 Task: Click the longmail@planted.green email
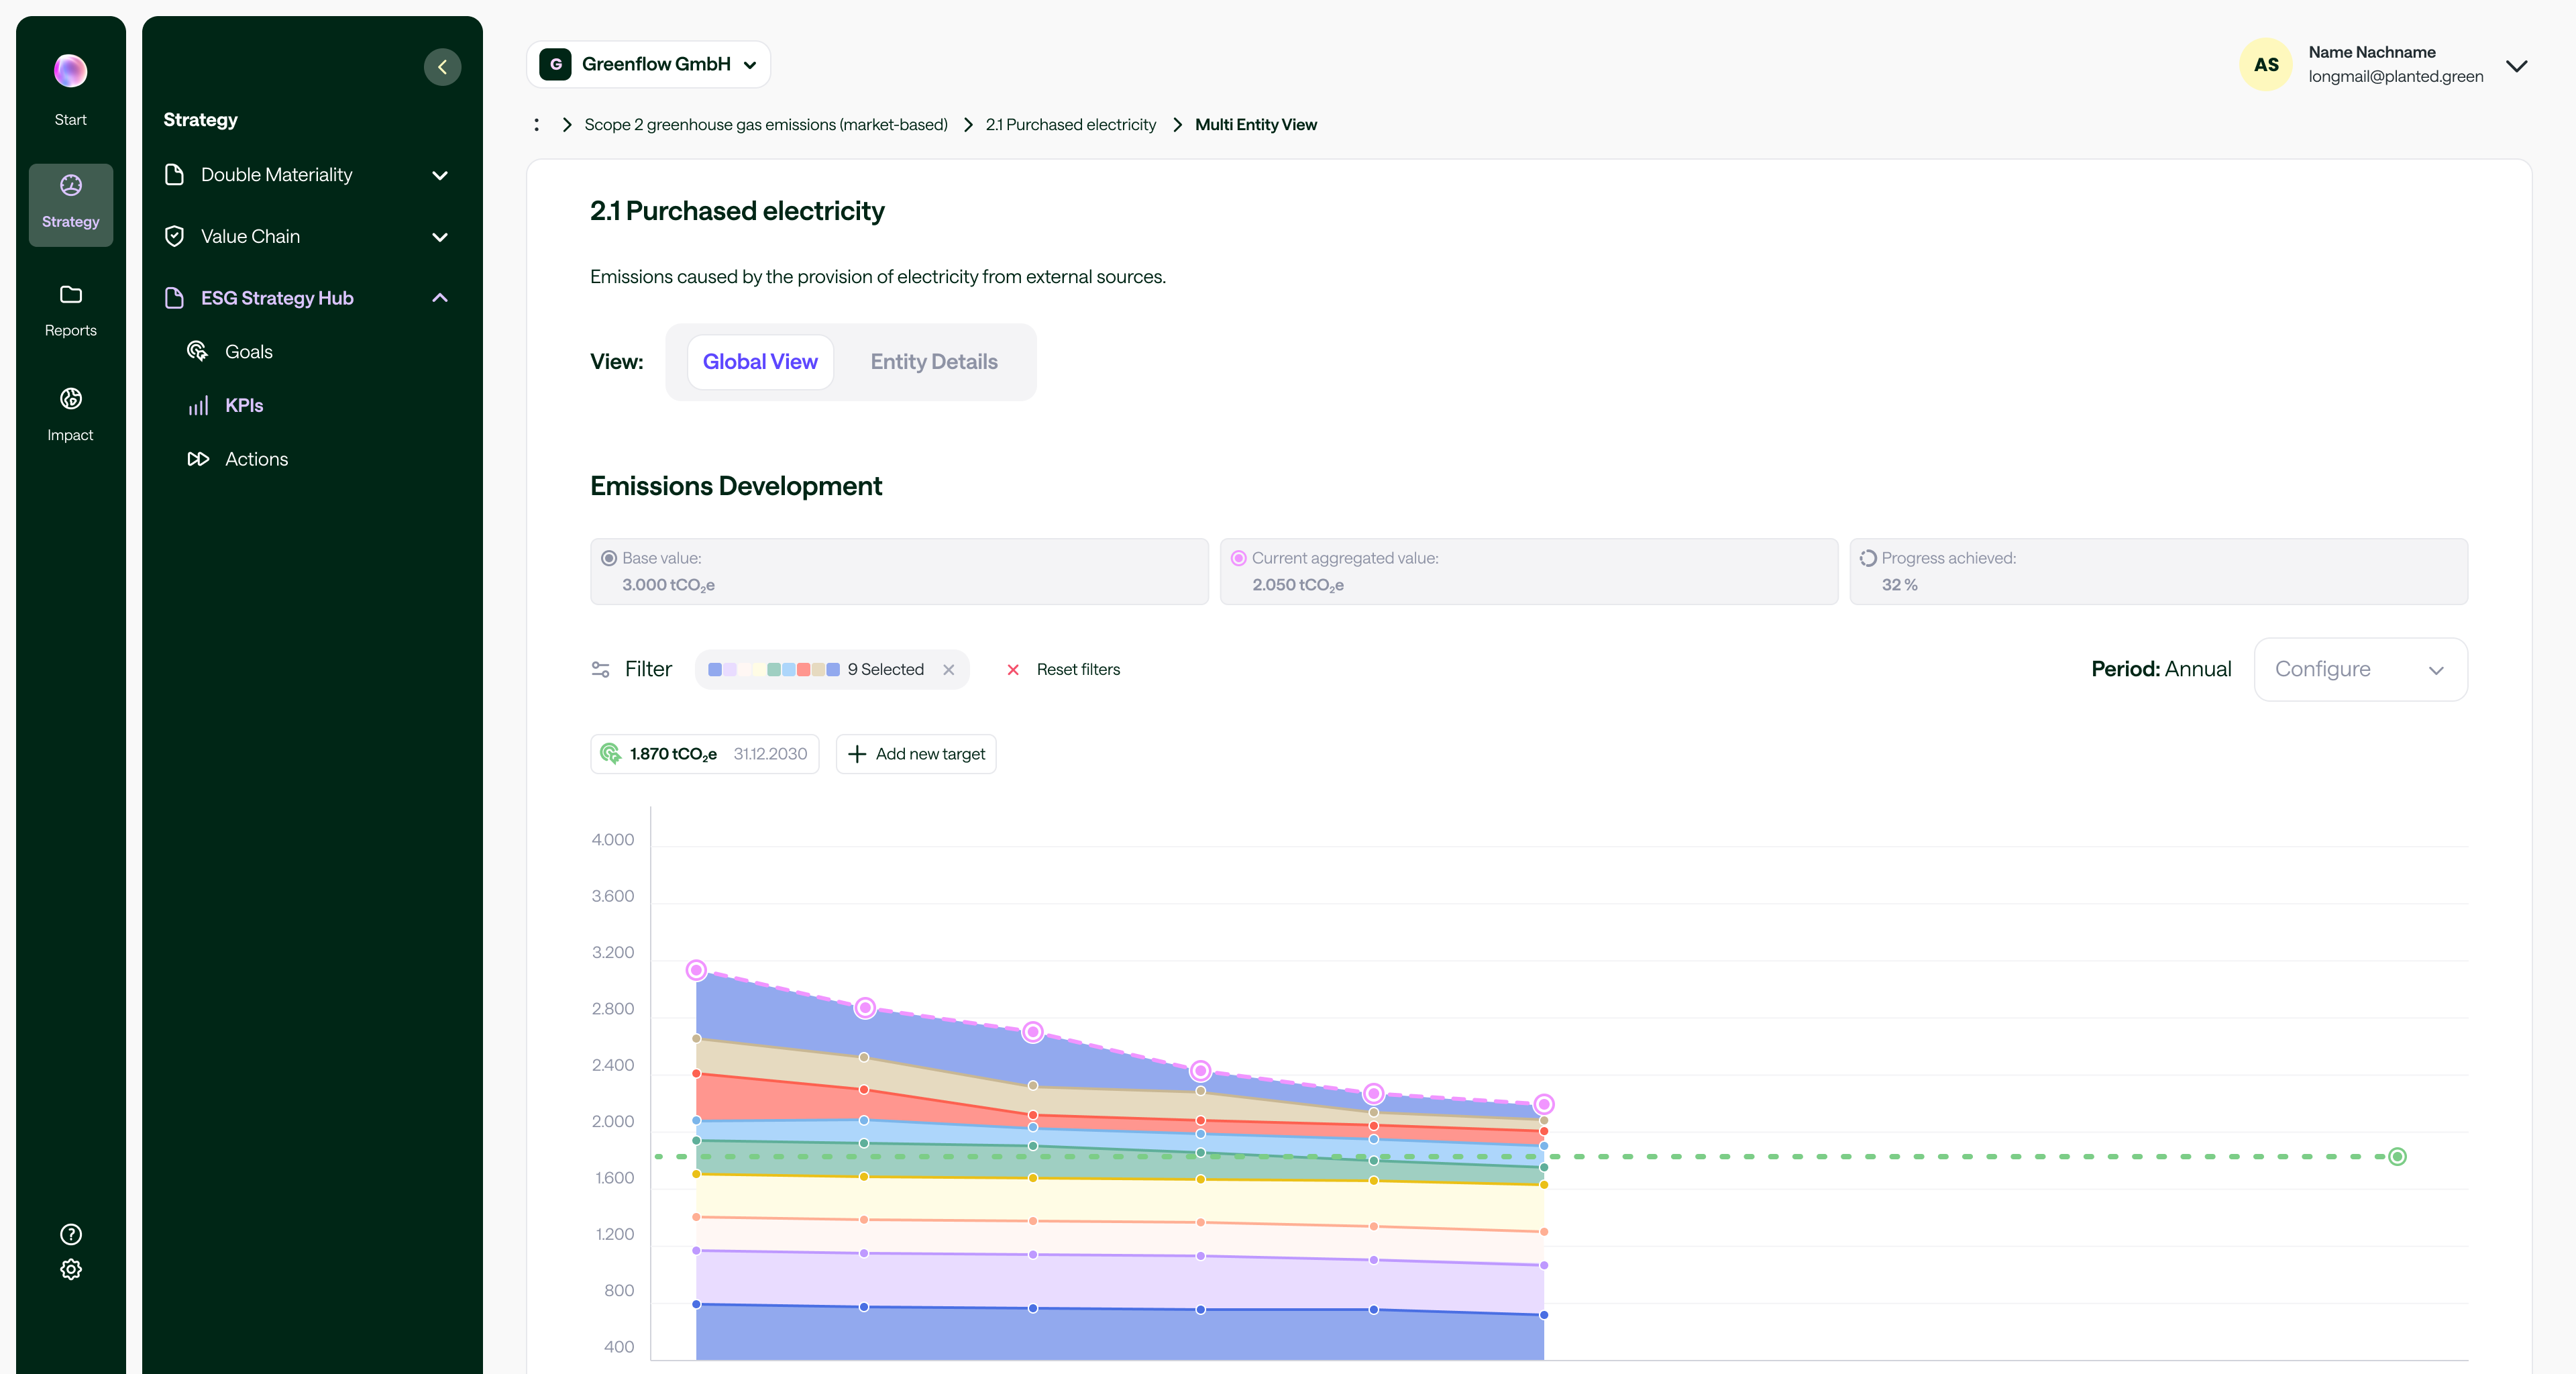[2395, 77]
